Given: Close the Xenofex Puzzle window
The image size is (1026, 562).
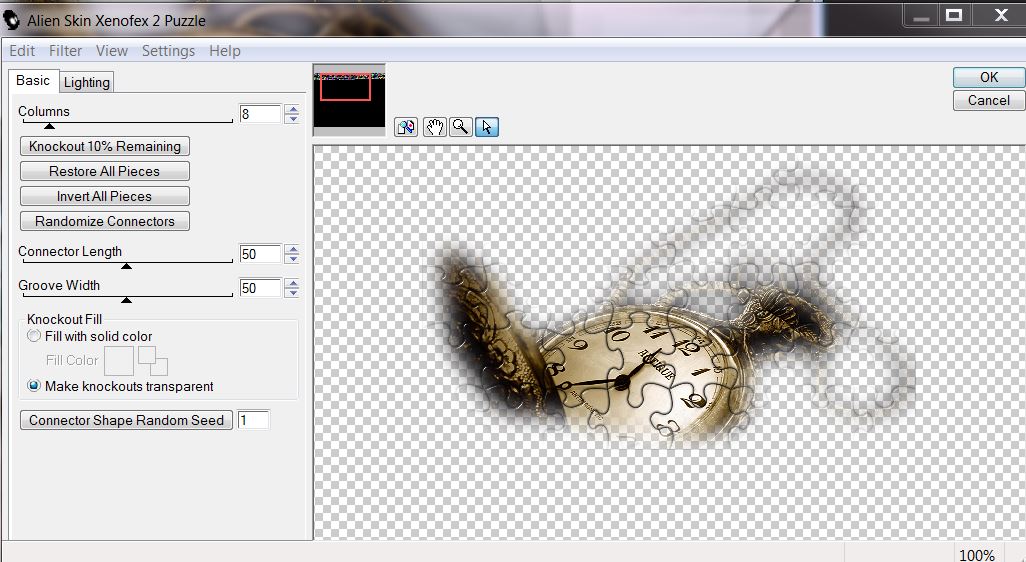Looking at the screenshot, I should point(1000,15).
